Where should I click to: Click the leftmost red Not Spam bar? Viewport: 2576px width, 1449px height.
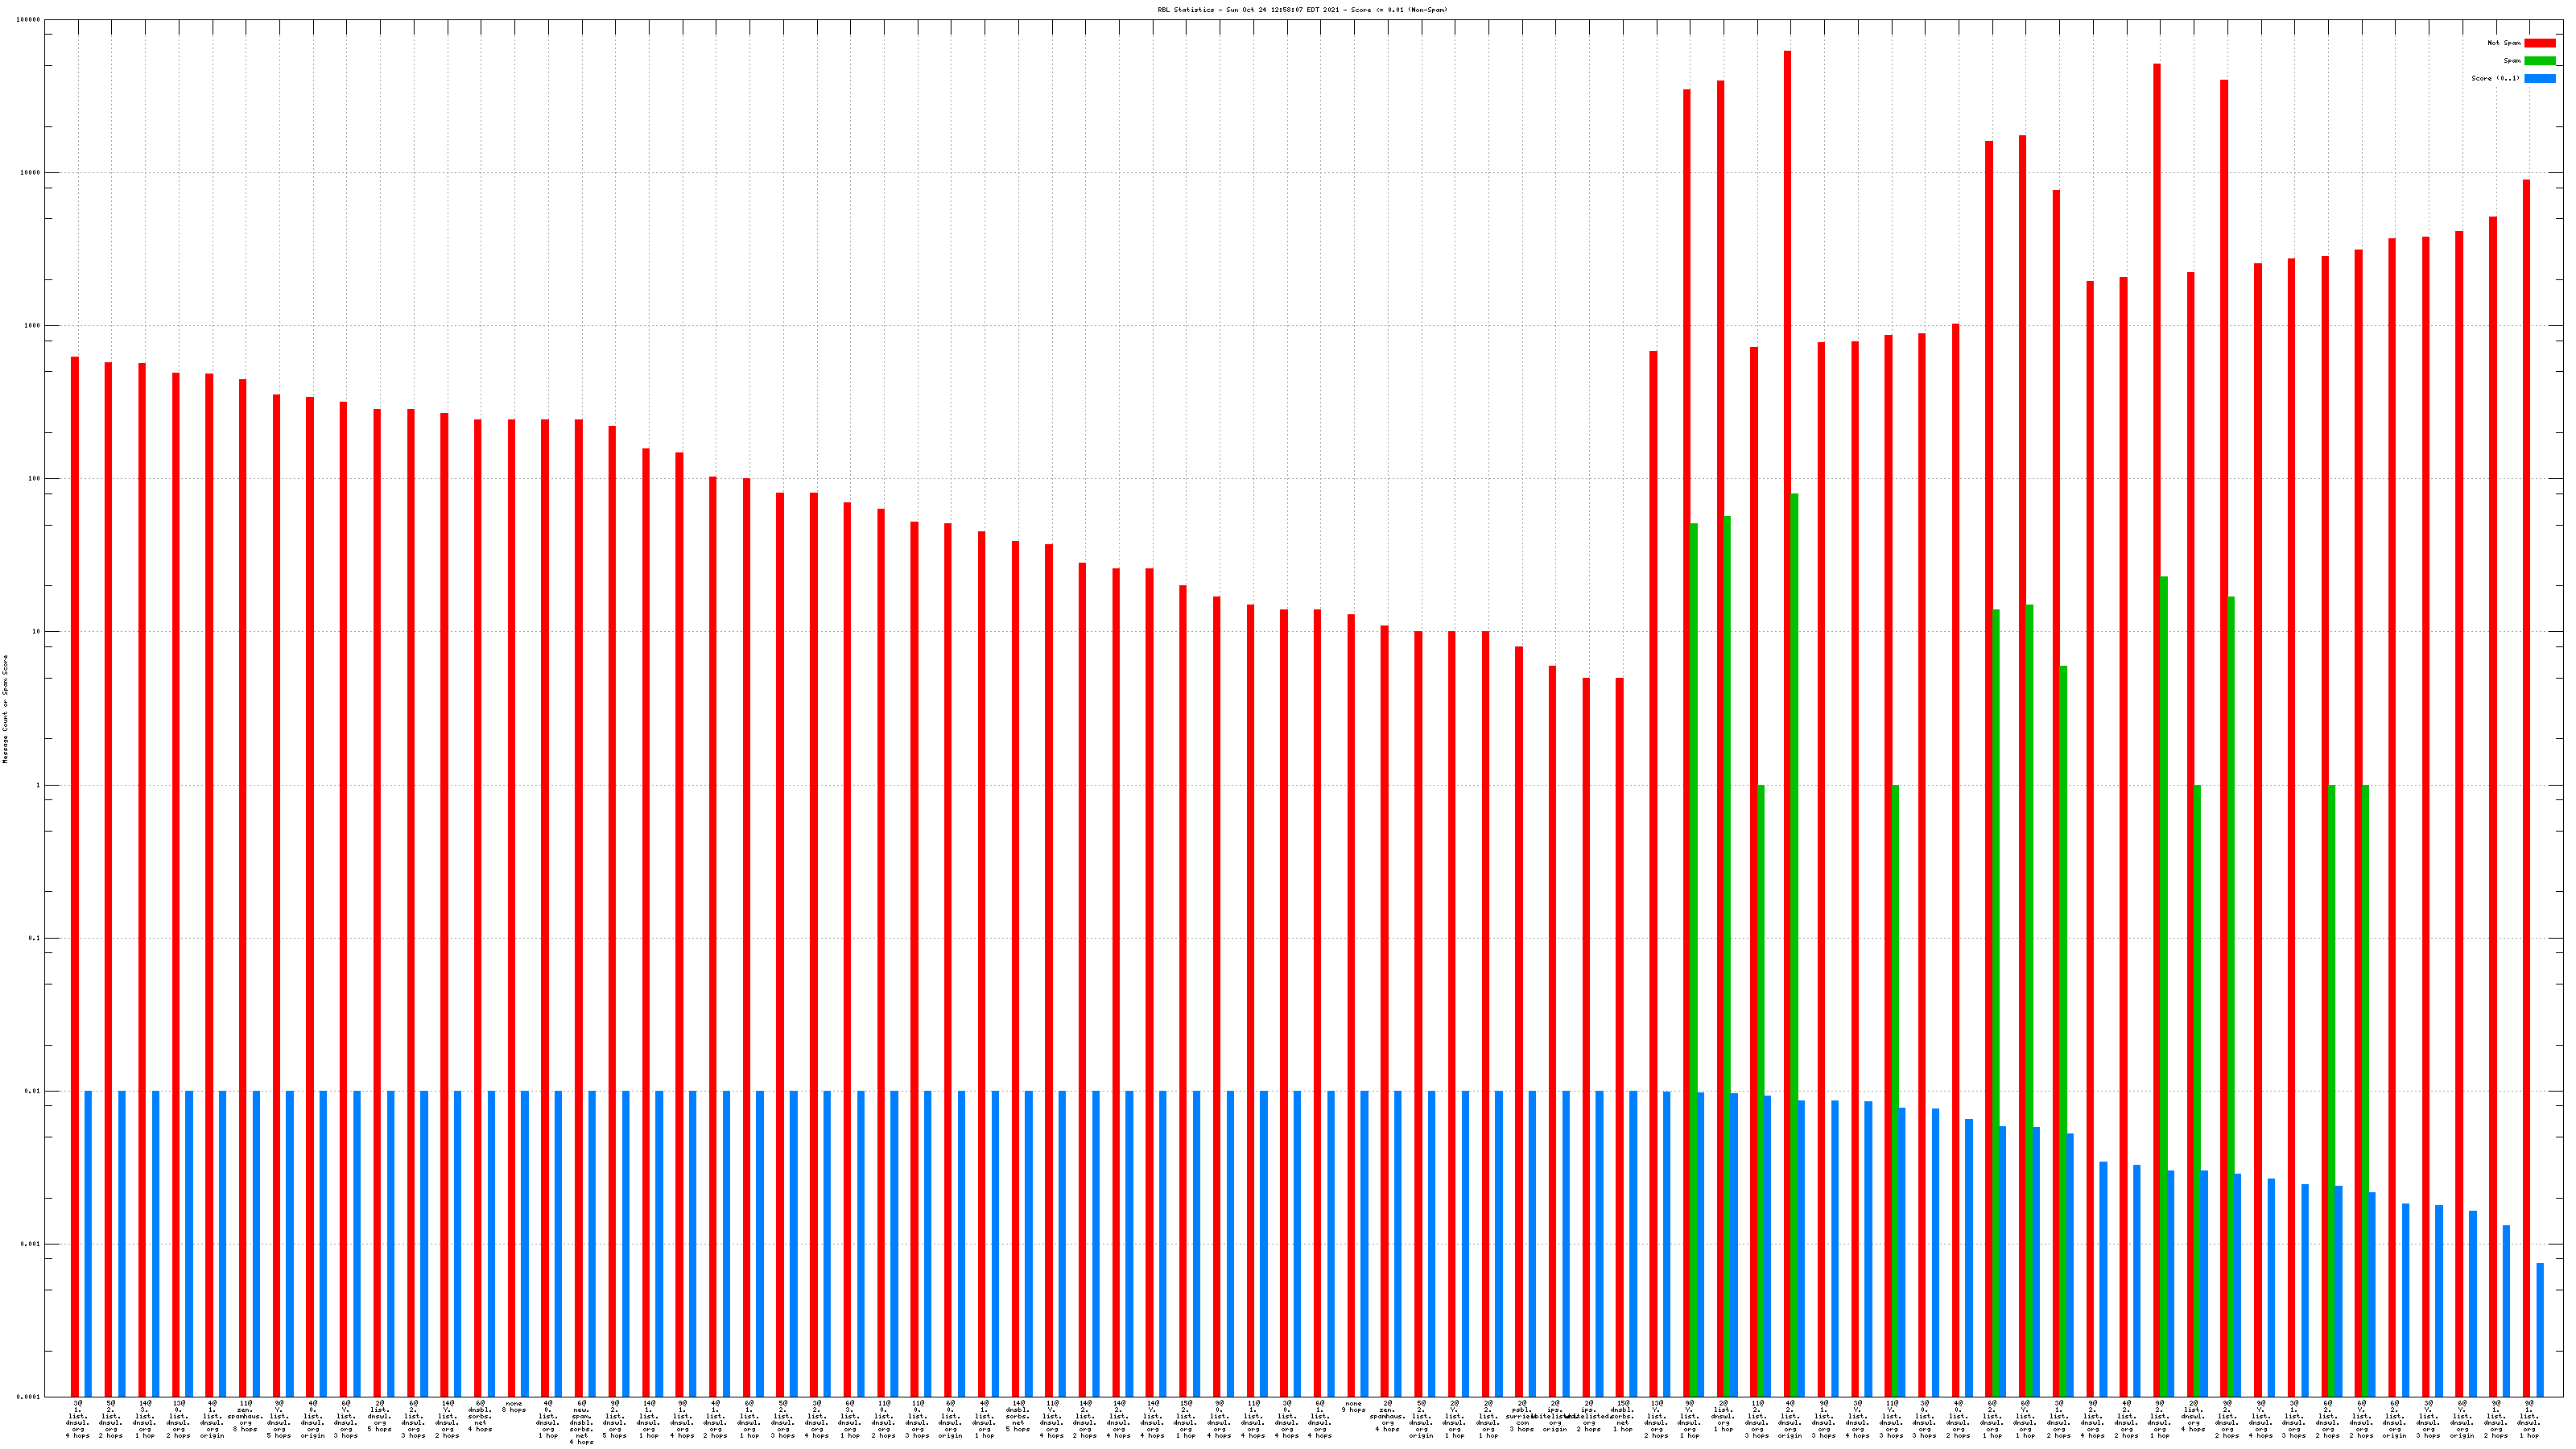click(75, 876)
